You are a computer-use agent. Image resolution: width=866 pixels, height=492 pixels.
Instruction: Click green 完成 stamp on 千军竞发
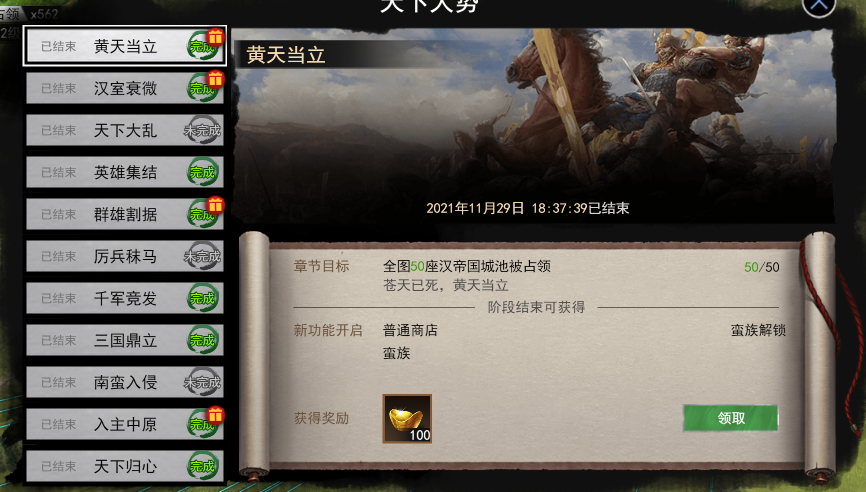[x=202, y=298]
